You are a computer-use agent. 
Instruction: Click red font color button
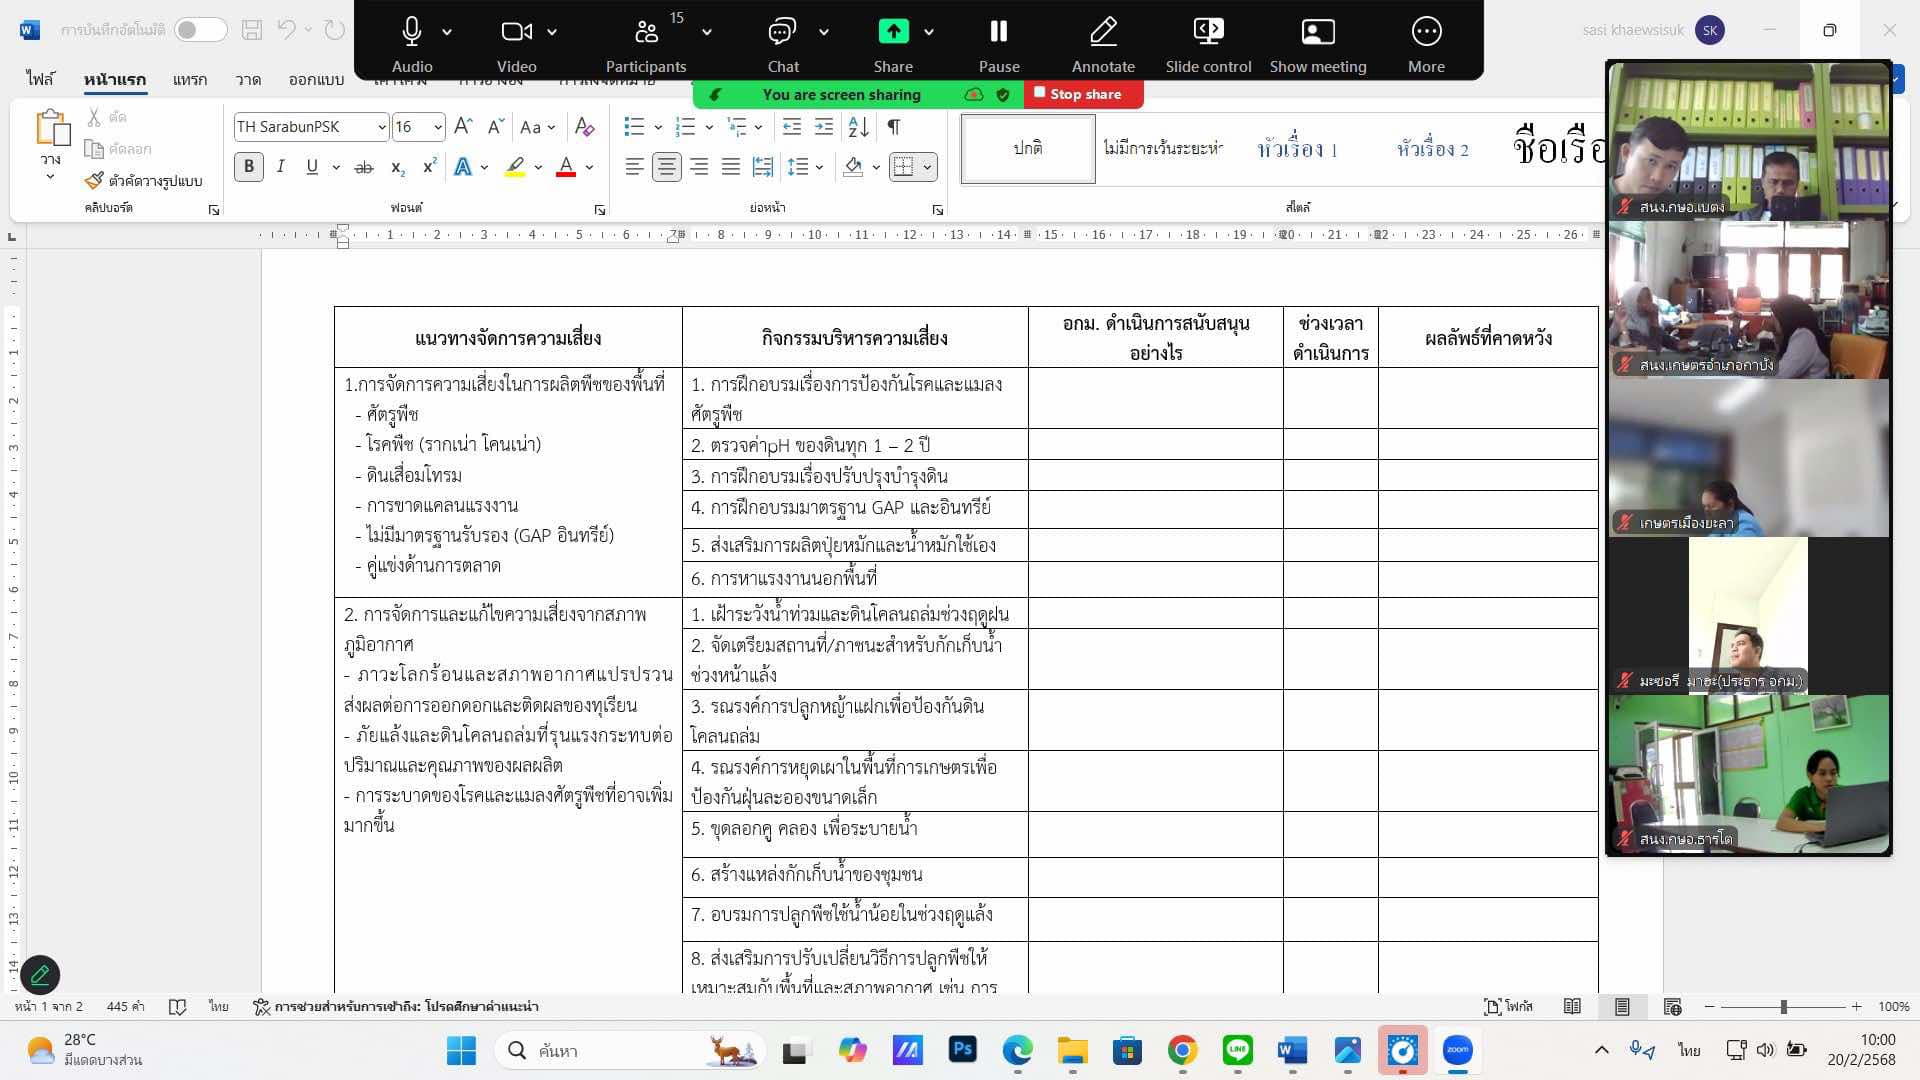pos(566,167)
